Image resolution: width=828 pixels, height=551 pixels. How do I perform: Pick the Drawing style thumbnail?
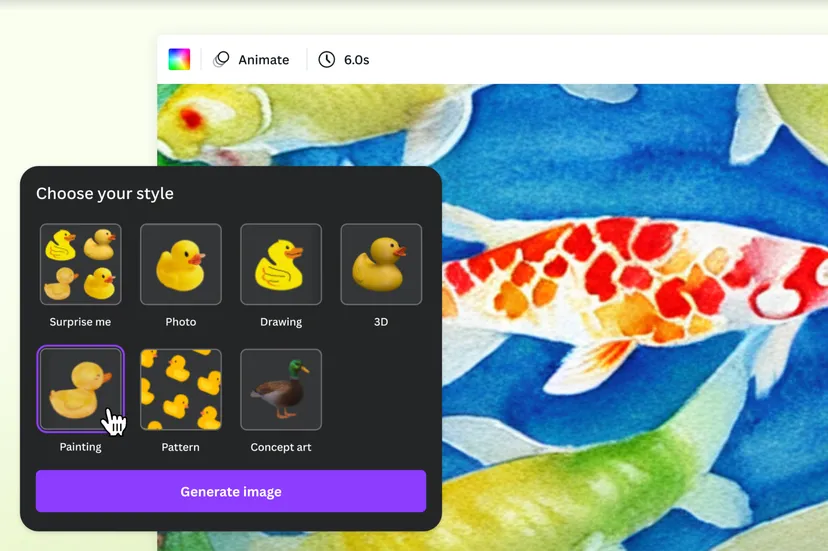(281, 264)
